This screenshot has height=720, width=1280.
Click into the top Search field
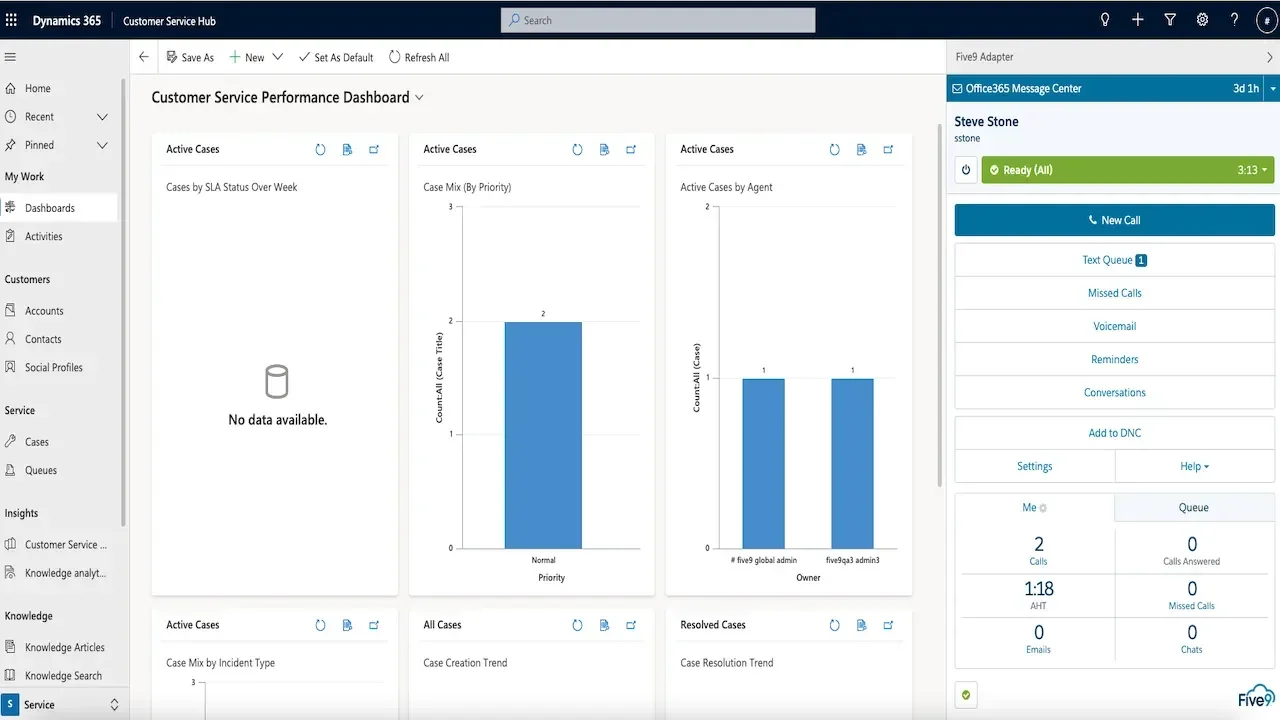[x=657, y=19]
